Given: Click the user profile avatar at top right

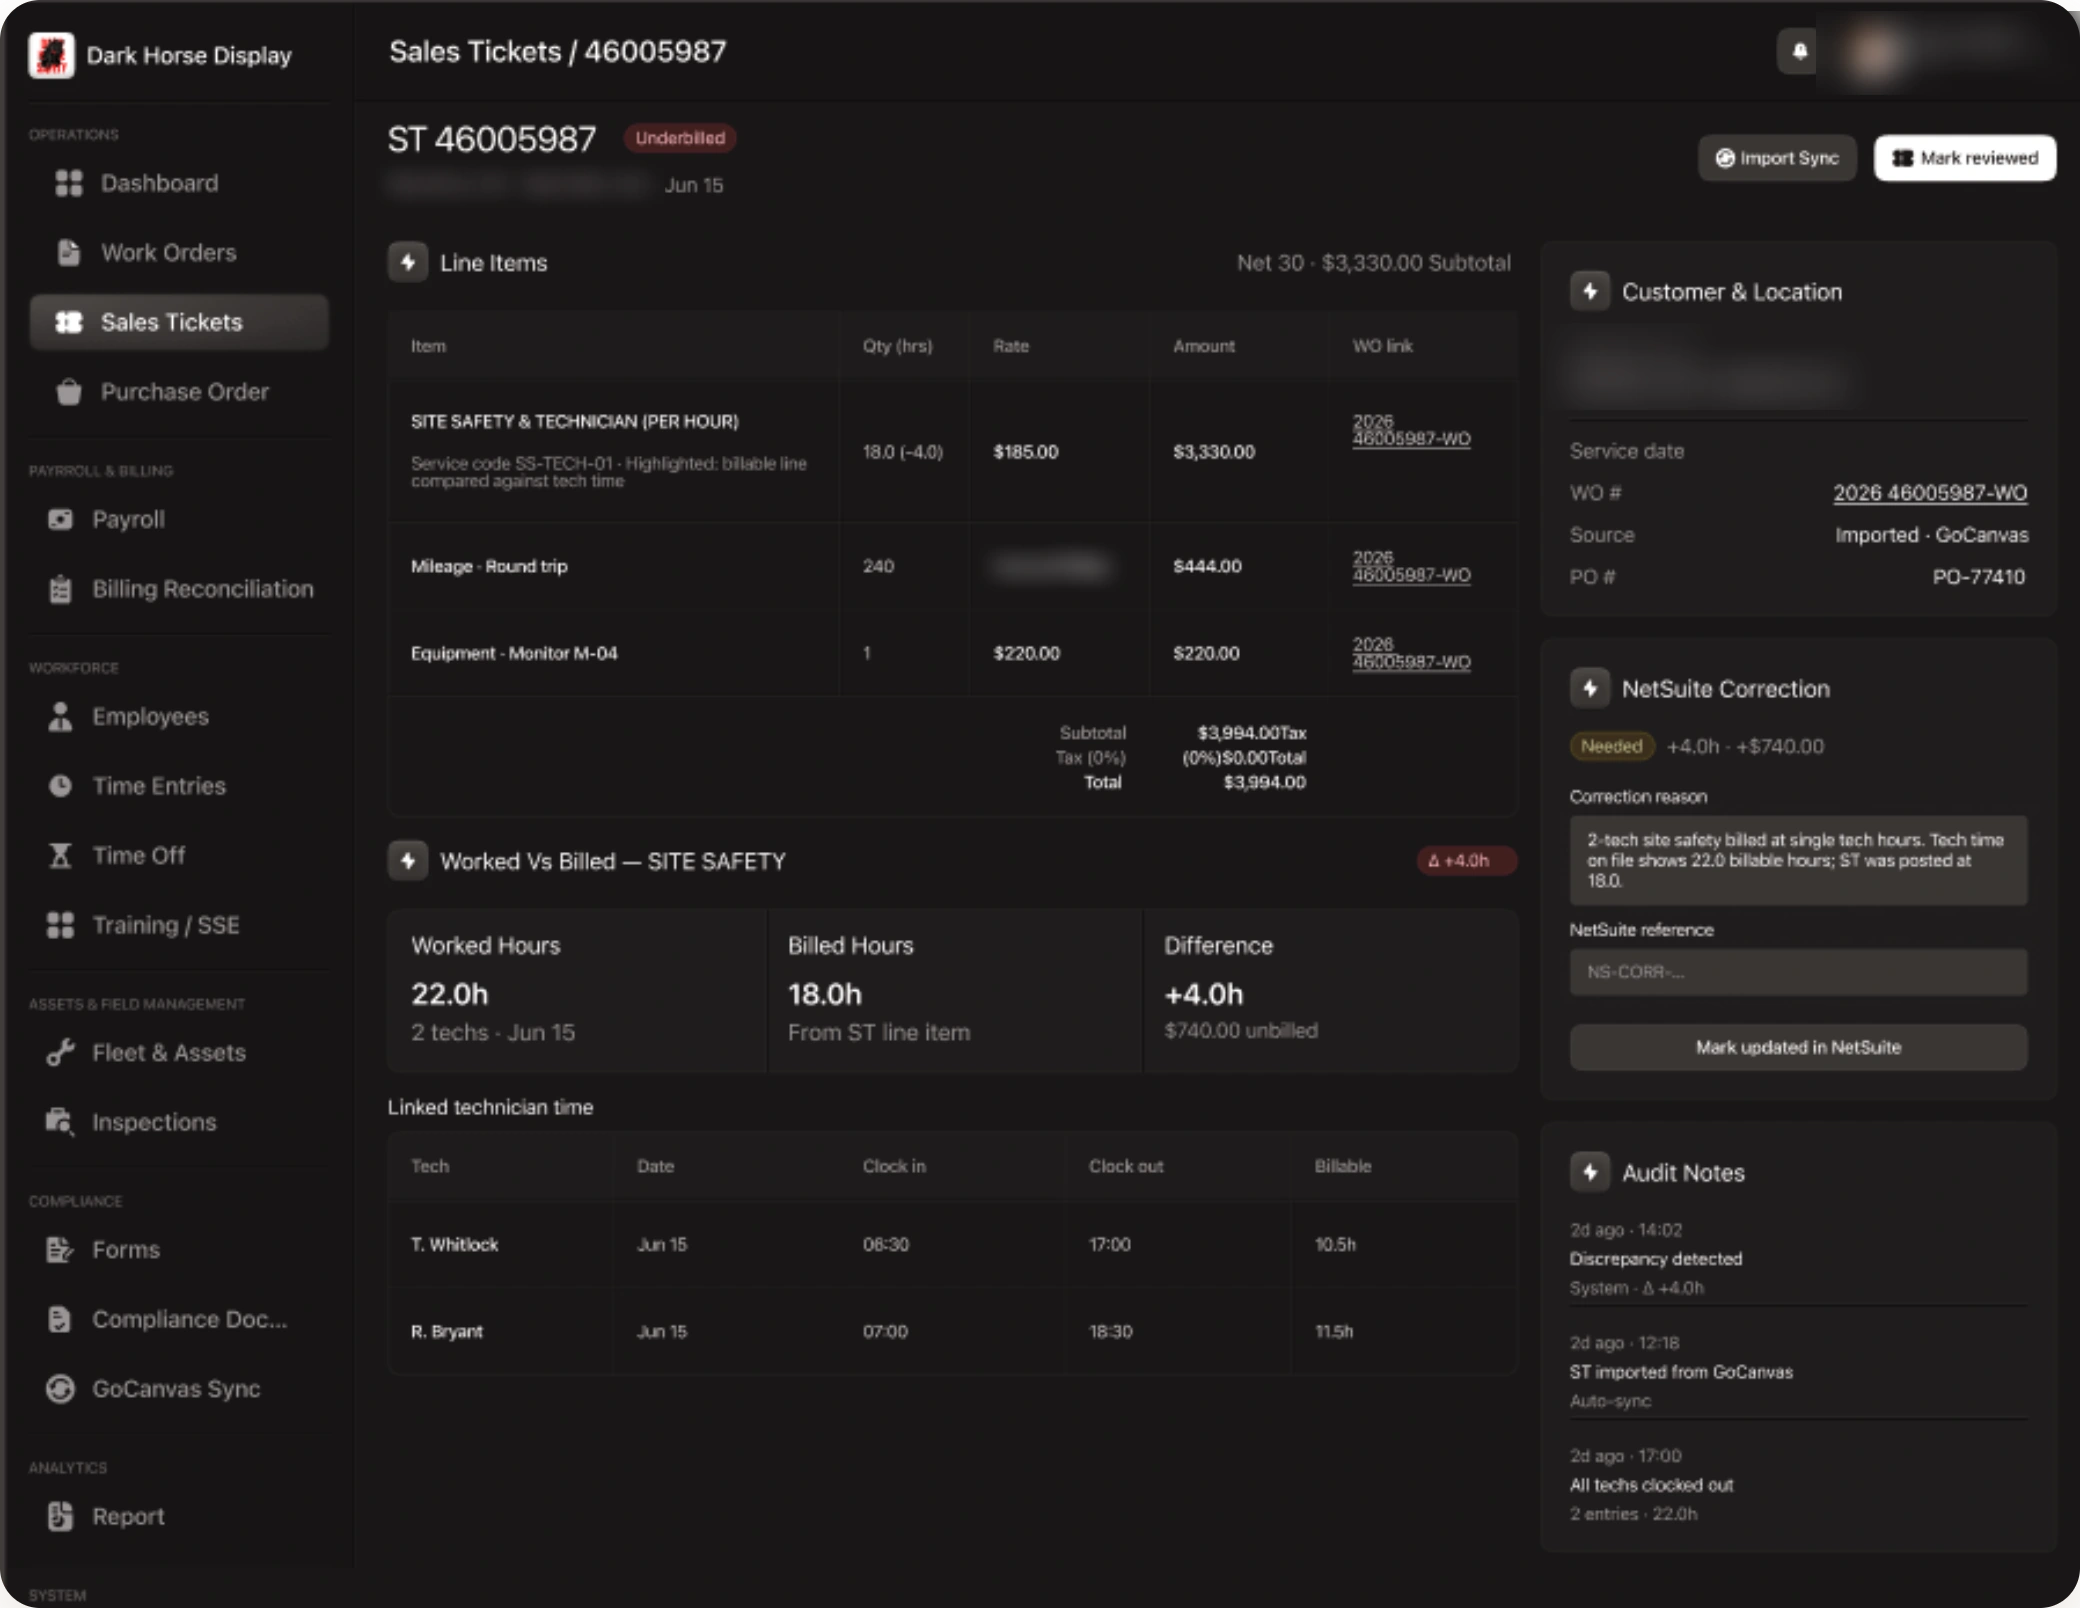Looking at the screenshot, I should pyautogui.click(x=1875, y=52).
